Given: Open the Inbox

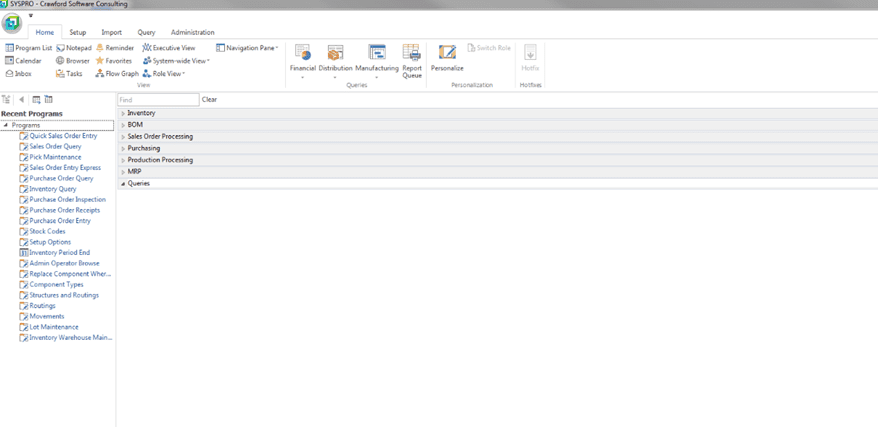Looking at the screenshot, I should pyautogui.click(x=18, y=73).
